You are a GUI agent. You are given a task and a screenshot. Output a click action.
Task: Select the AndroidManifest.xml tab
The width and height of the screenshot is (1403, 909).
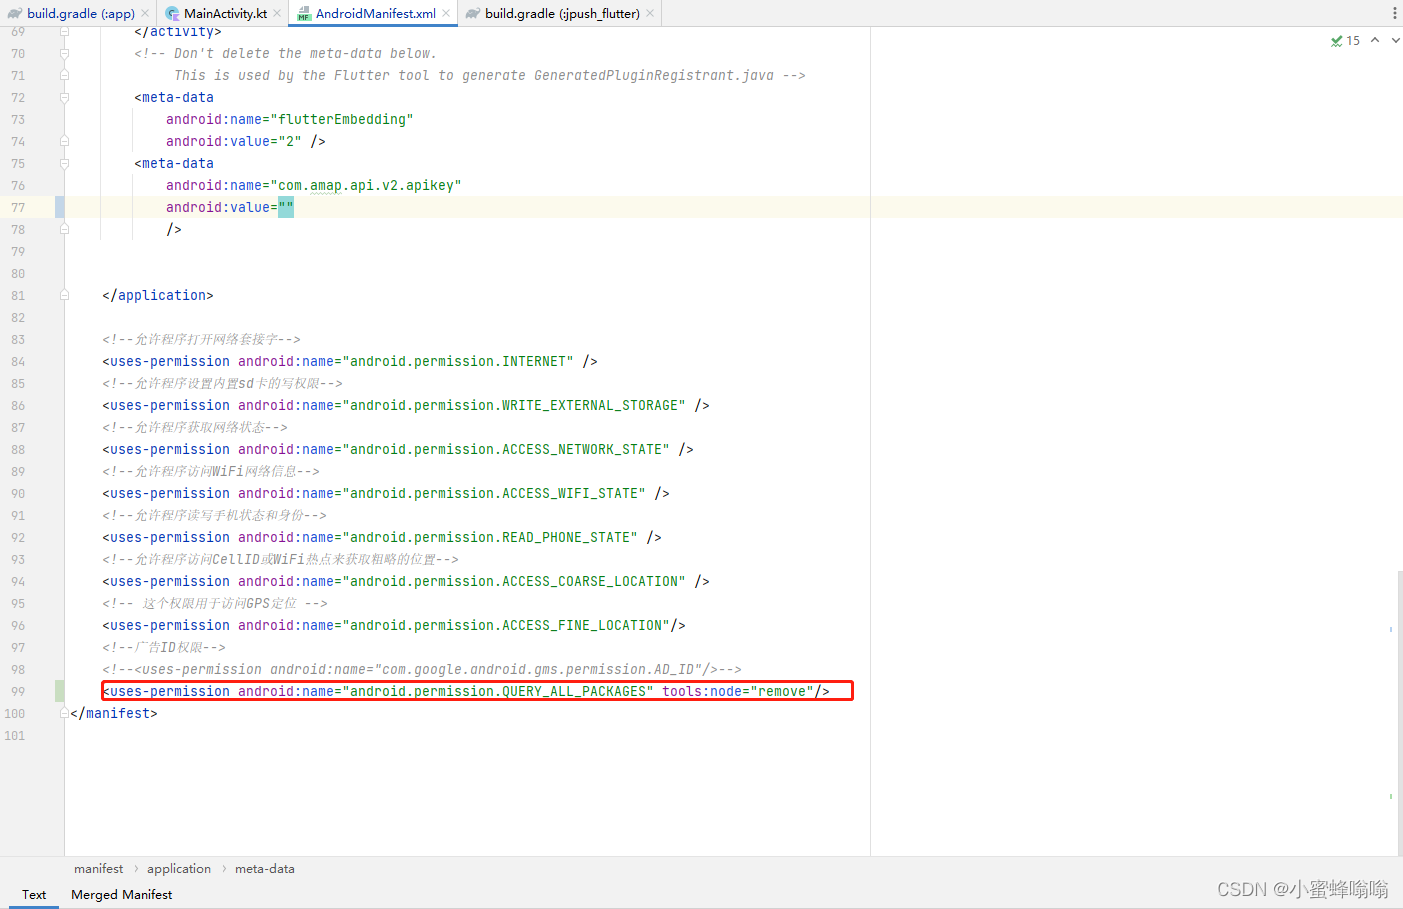[x=375, y=13]
